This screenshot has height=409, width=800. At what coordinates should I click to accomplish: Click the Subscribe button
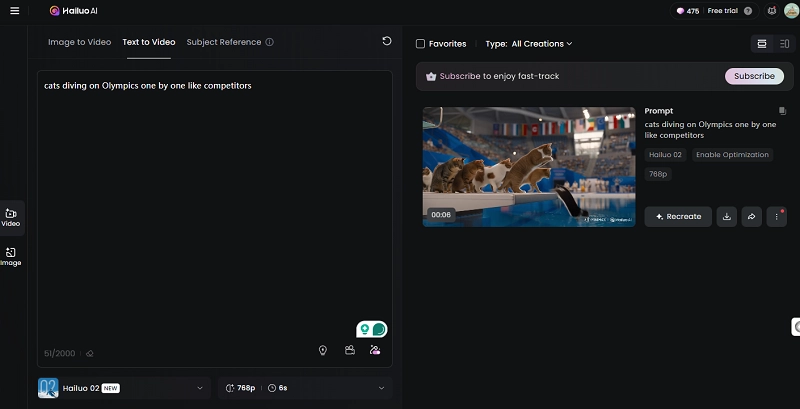[754, 76]
